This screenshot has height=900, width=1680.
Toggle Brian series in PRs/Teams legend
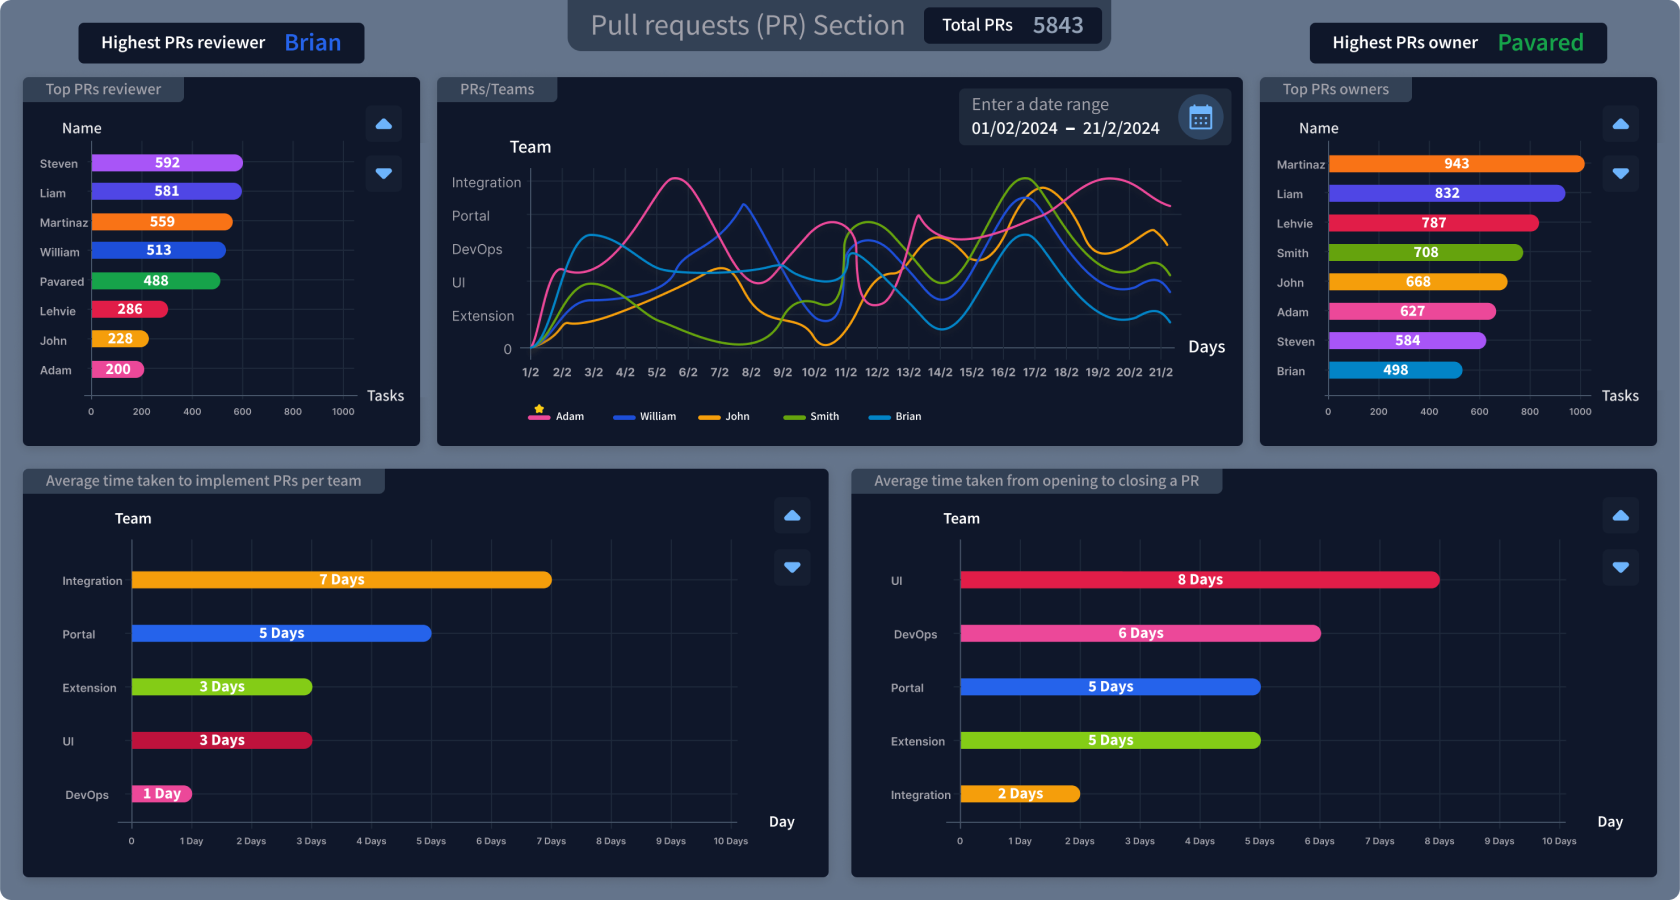(895, 416)
